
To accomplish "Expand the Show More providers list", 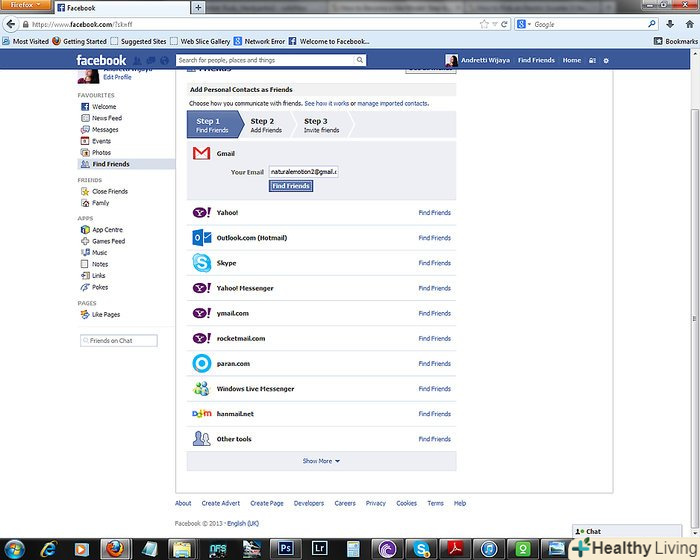I will coord(321,461).
